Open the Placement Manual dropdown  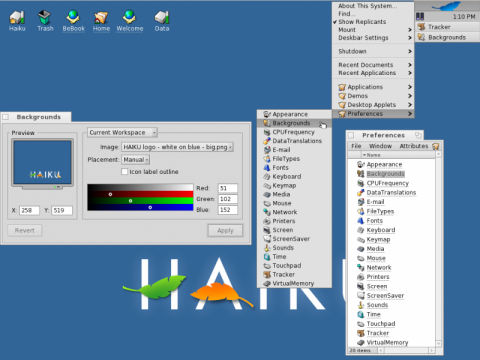coord(135,160)
